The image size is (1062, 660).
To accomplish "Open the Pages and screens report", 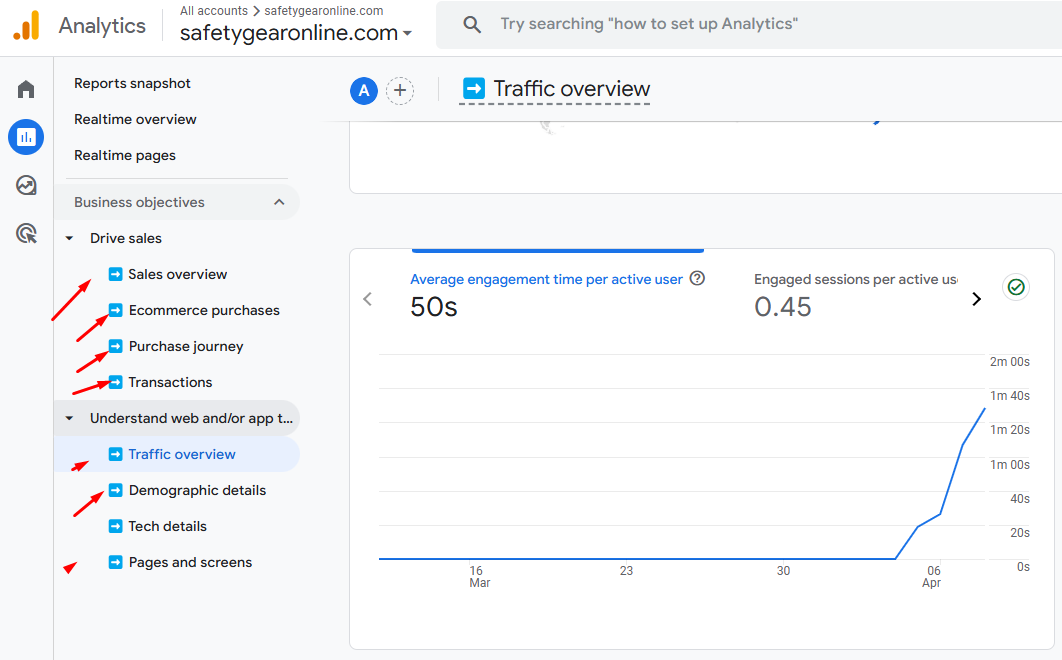I will 190,562.
